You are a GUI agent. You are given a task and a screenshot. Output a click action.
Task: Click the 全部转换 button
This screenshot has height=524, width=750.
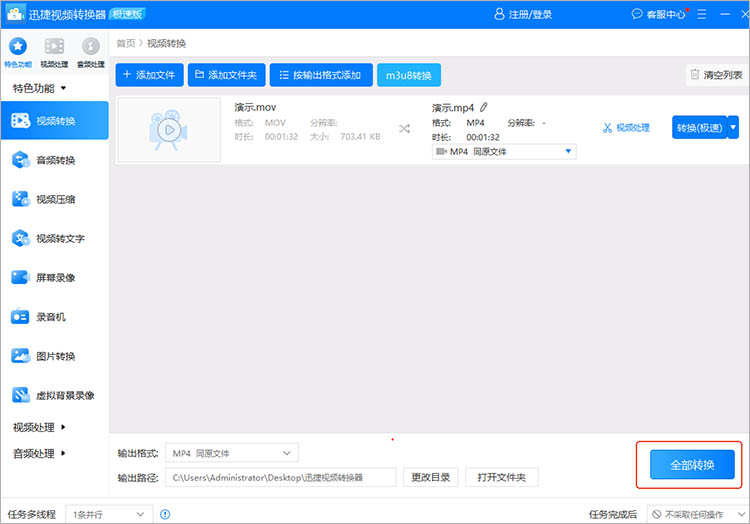point(692,465)
